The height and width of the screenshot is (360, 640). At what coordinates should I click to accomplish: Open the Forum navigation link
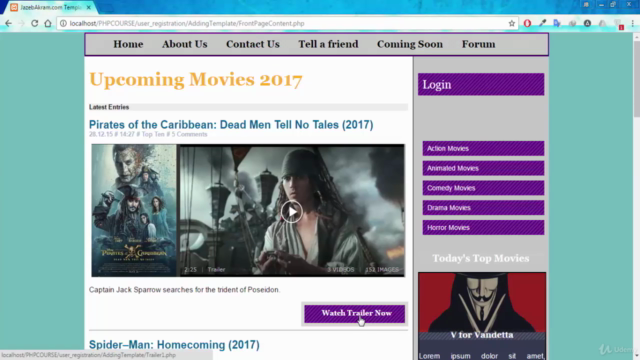478,44
